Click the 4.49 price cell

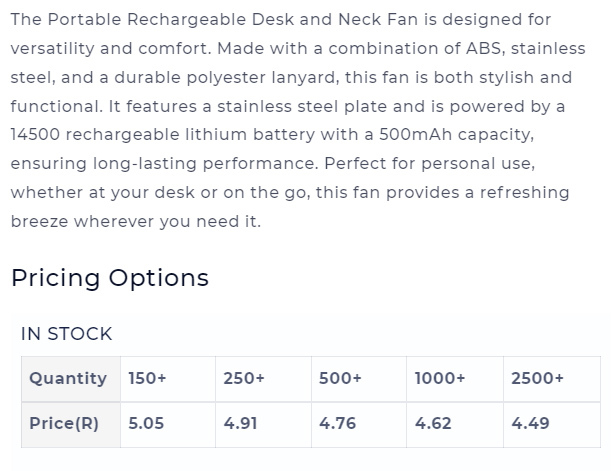(x=552, y=424)
